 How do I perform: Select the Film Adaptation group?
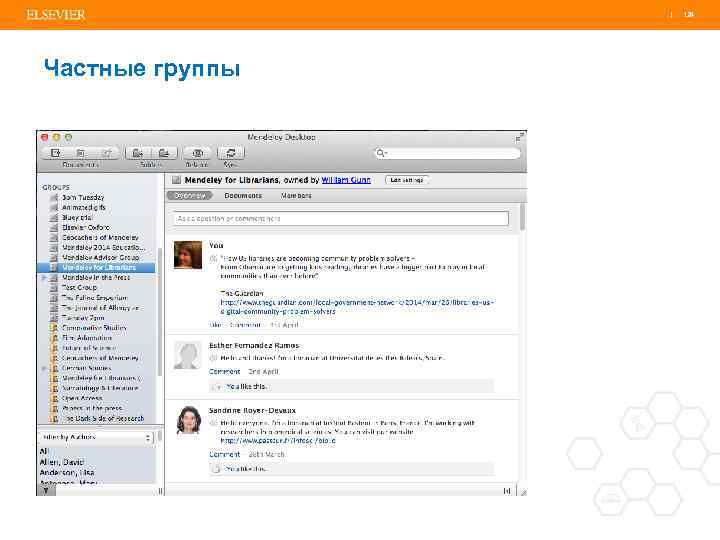point(87,338)
